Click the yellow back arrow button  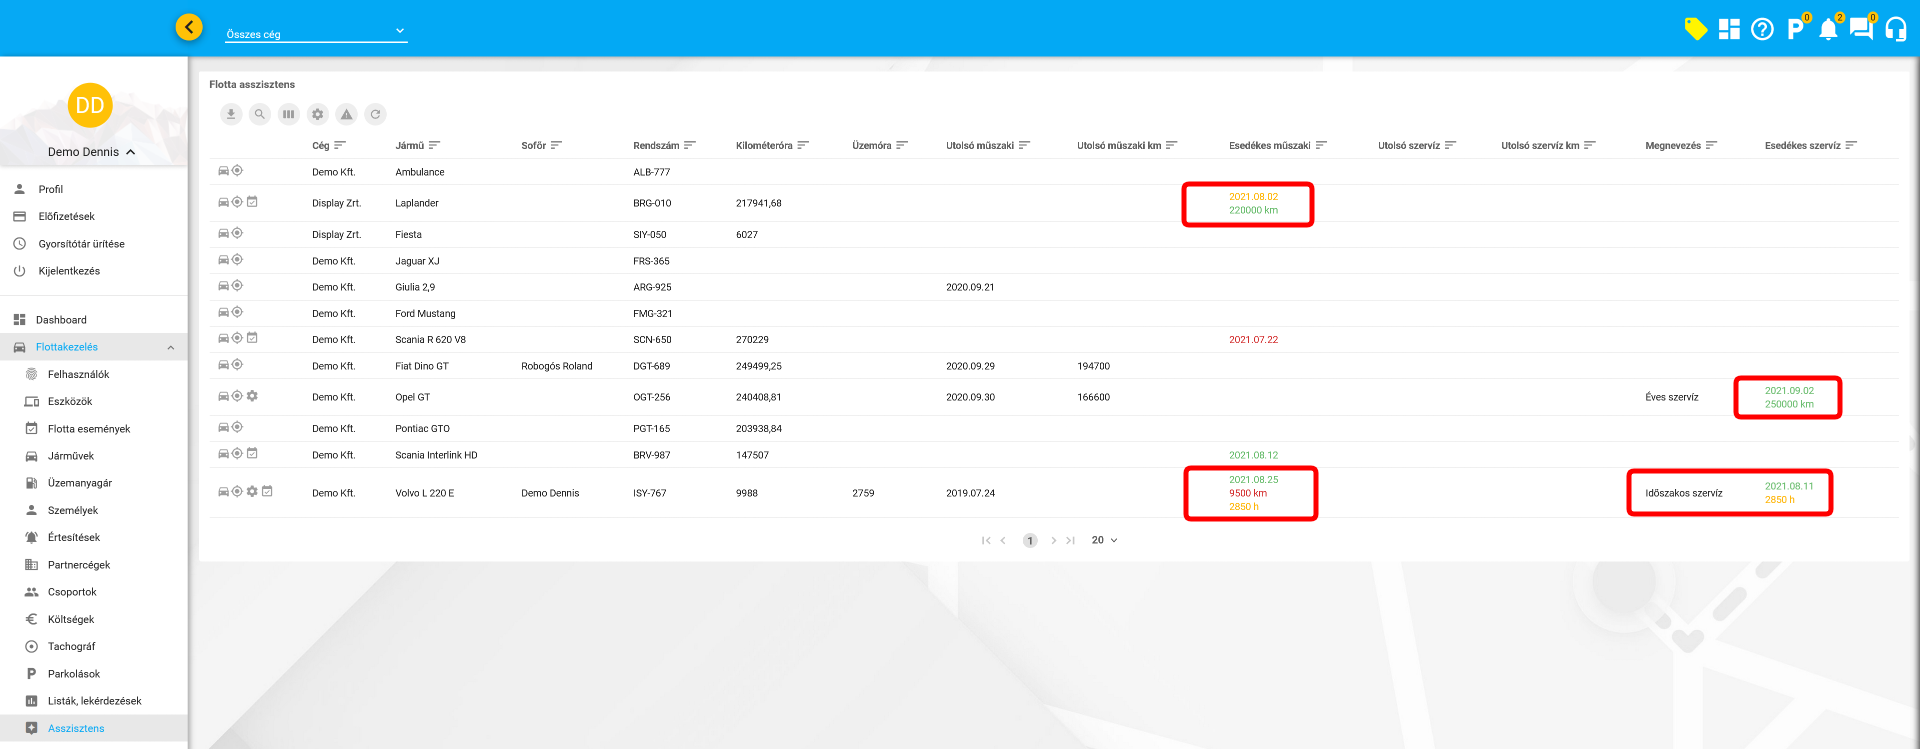189,27
